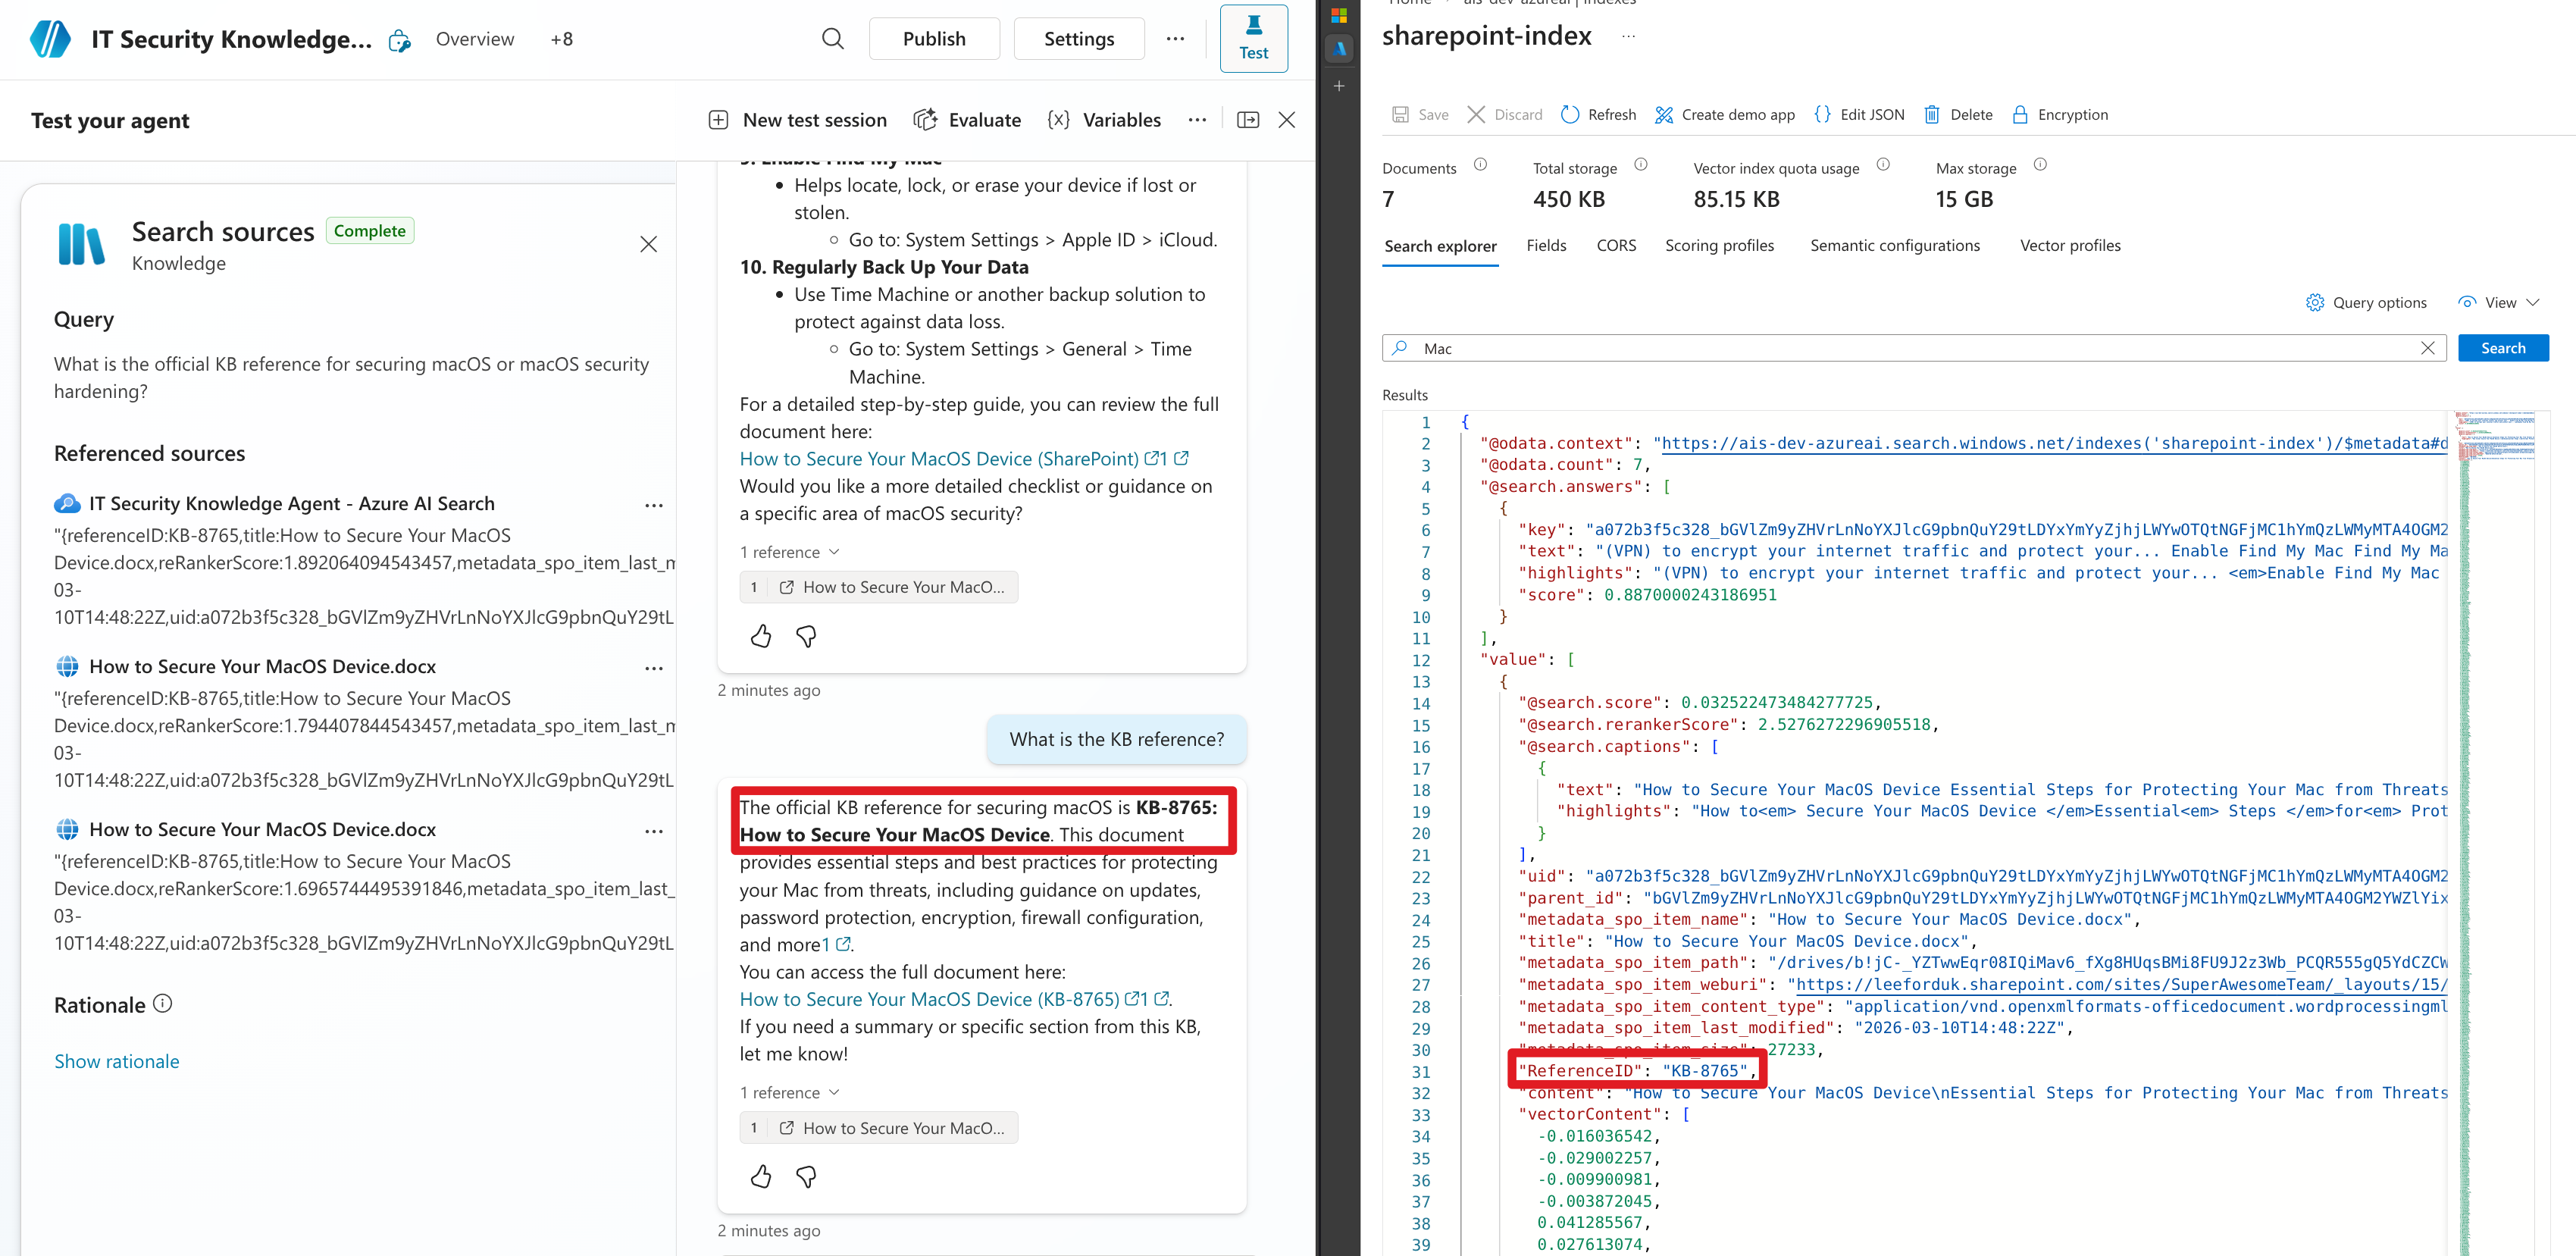Image resolution: width=2576 pixels, height=1256 pixels.
Task: Open the Semantic configurations tab
Action: click(x=1894, y=245)
